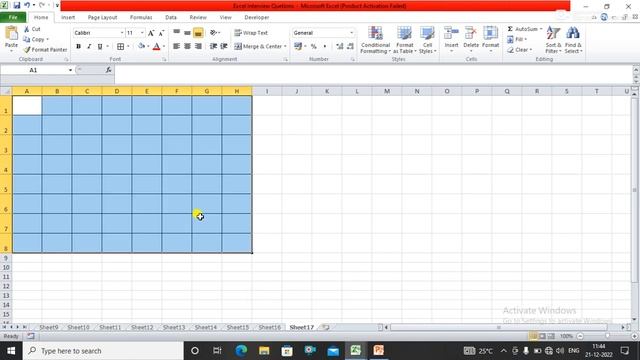This screenshot has width=640, height=360.
Task: Switch to the Developer tab
Action: [x=256, y=18]
